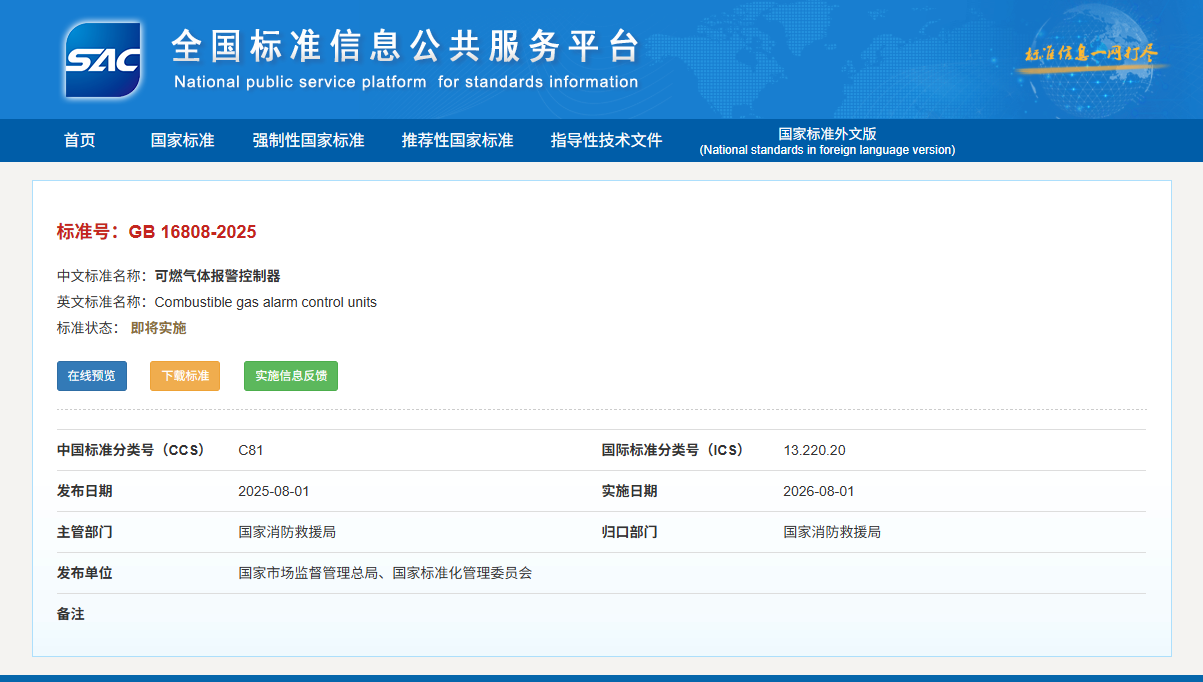Click the 实施日期 label
The width and height of the screenshot is (1203, 682).
(x=629, y=491)
